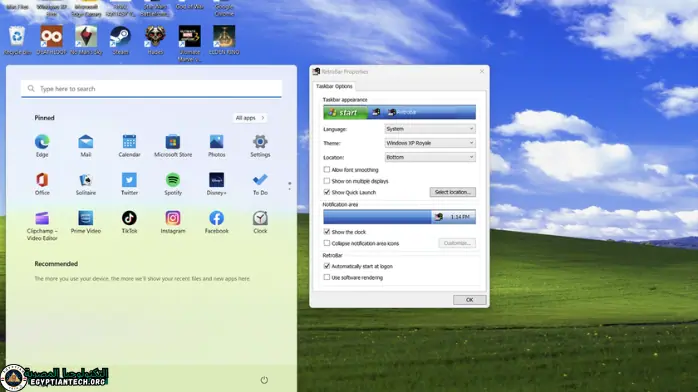Open the Elden Ring desktop shortcut
This screenshot has height=392, width=698.
(224, 40)
